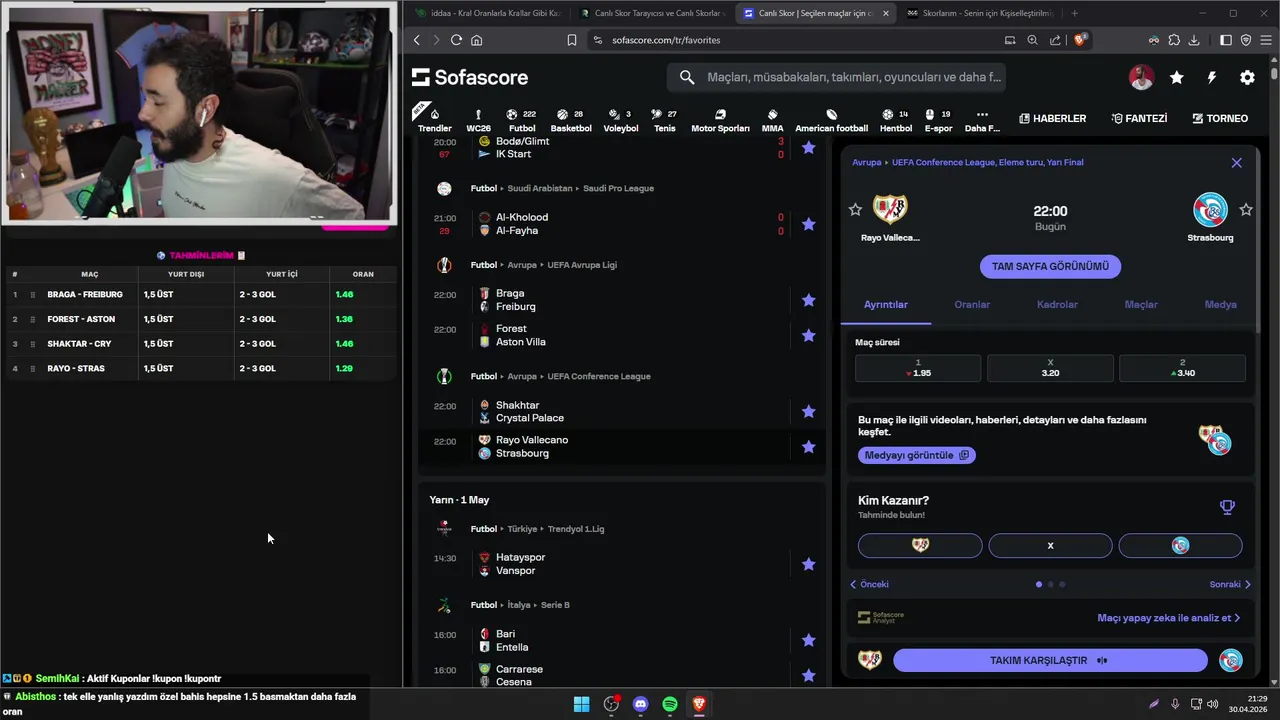1280x720 pixels.
Task: Toggle favorite star for Forest vs Aston Villa
Action: coord(808,335)
